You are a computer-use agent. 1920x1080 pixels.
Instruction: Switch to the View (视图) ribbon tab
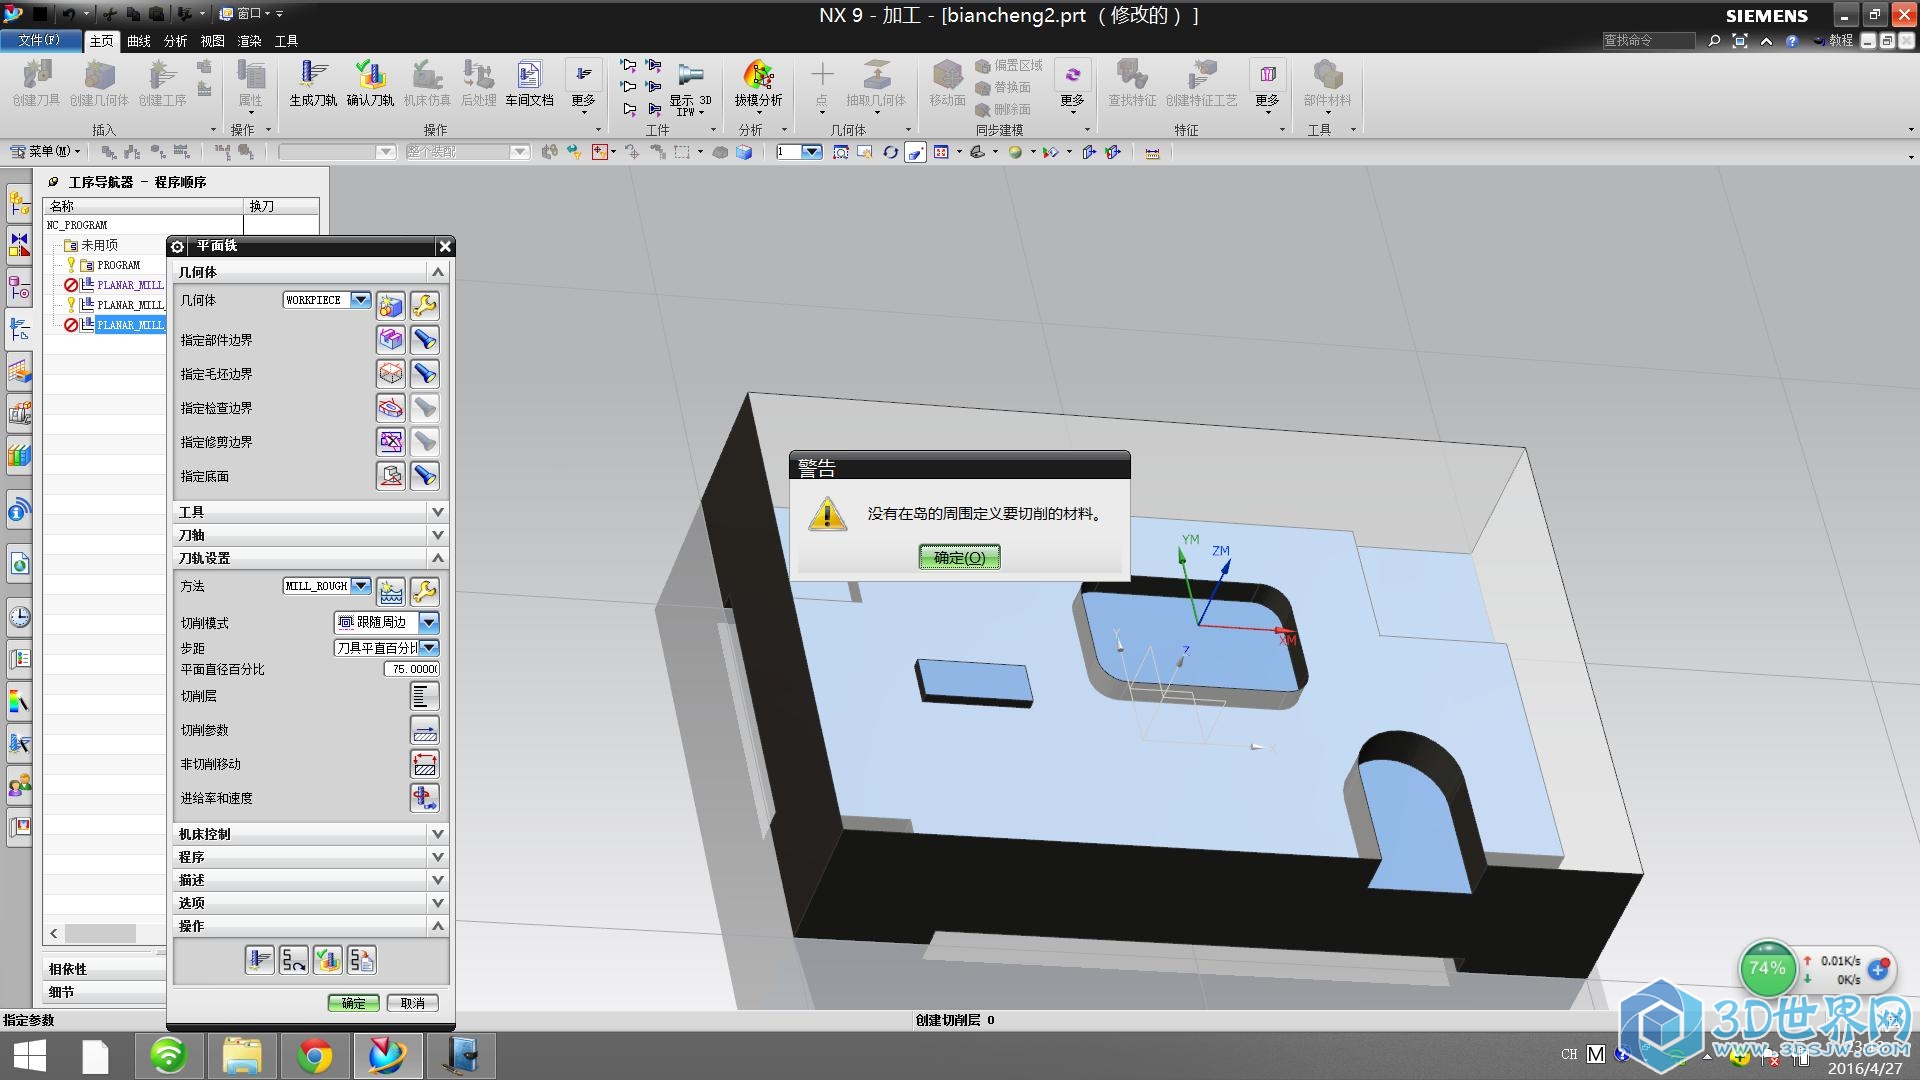[213, 41]
